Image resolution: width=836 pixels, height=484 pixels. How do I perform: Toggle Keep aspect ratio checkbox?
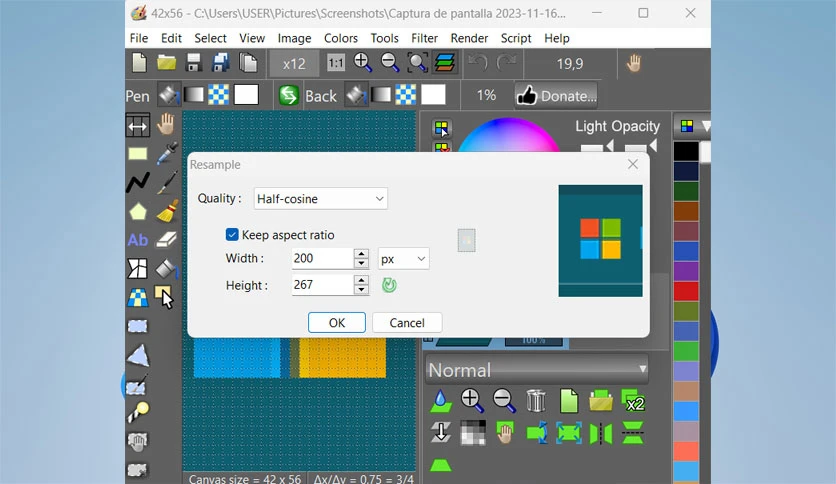(x=232, y=235)
